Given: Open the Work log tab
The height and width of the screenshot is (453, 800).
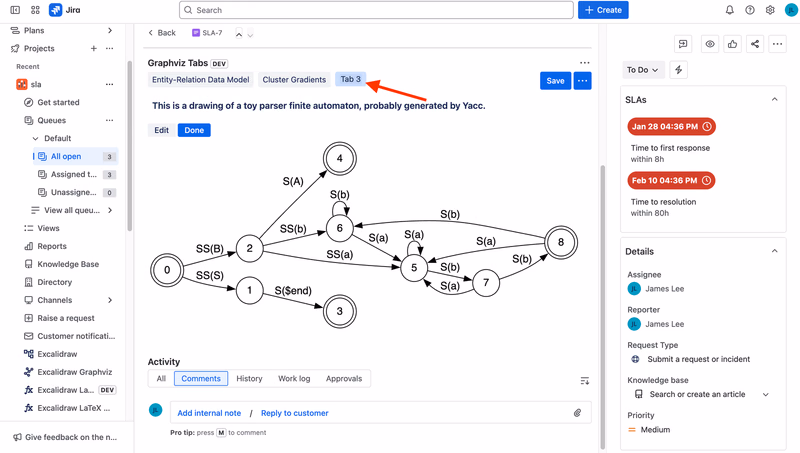Looking at the screenshot, I should click(x=294, y=379).
